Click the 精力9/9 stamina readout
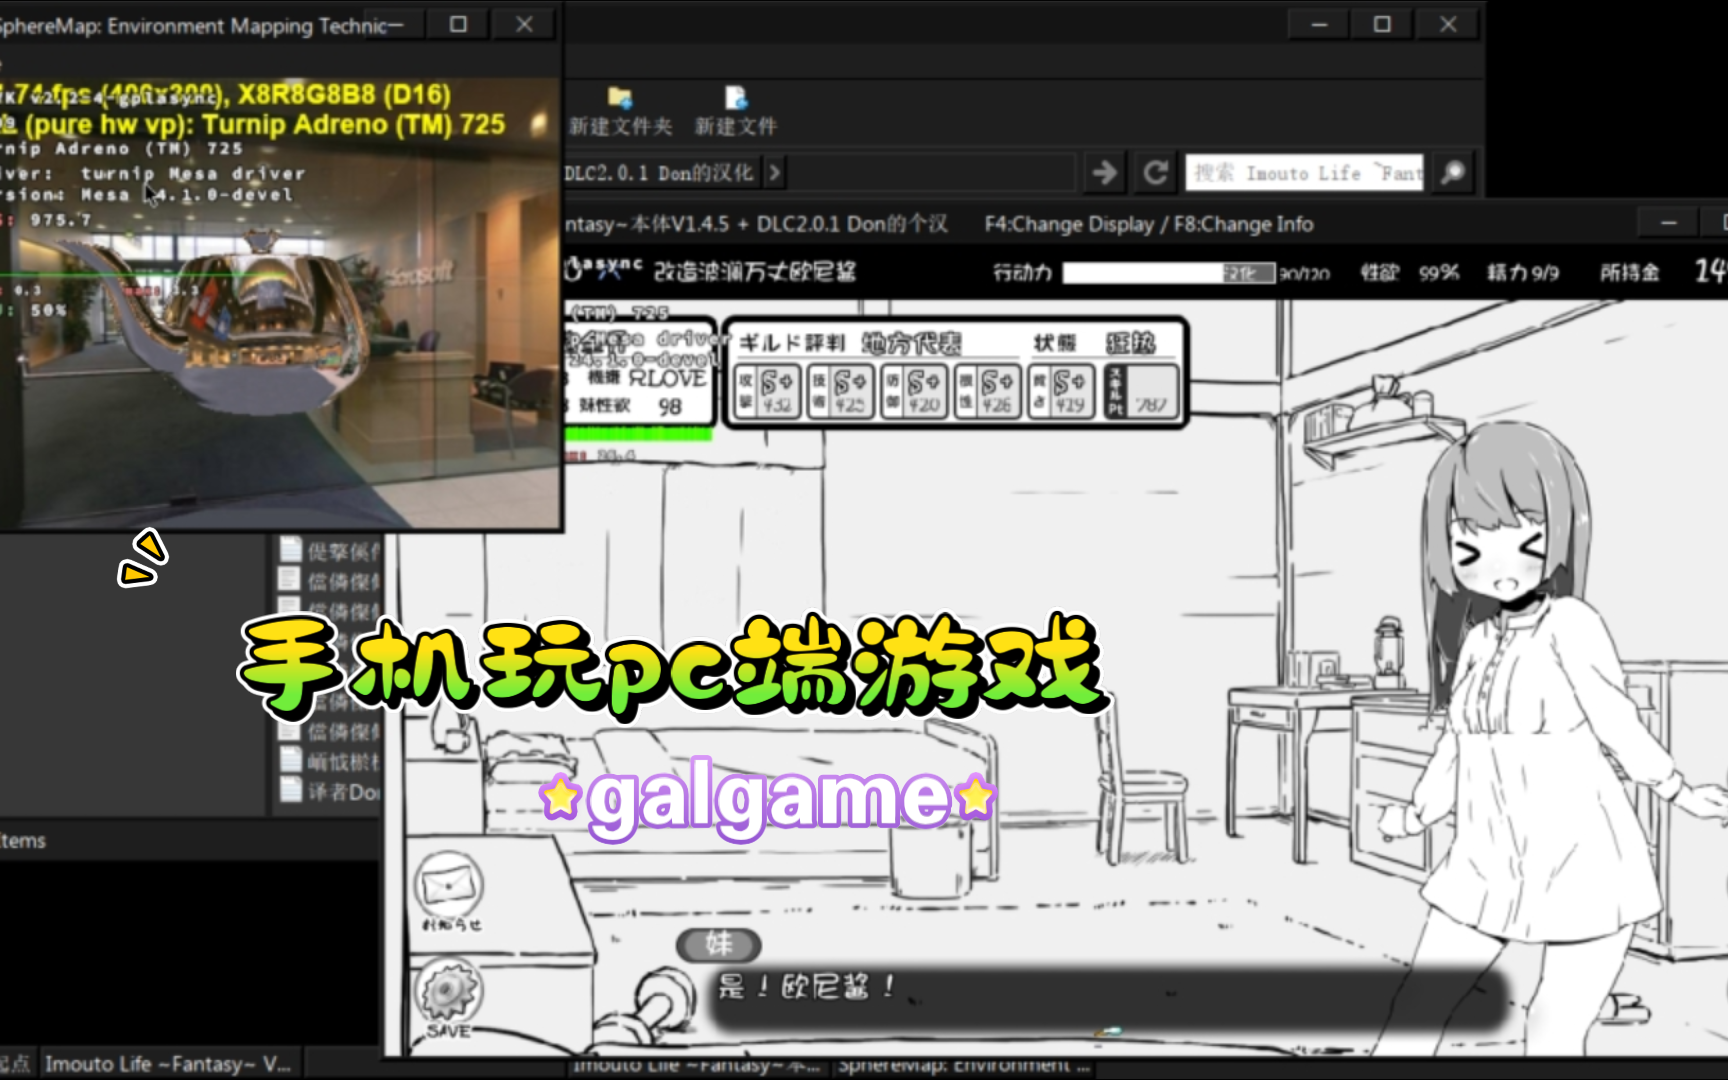This screenshot has width=1728, height=1080. coord(1522,272)
